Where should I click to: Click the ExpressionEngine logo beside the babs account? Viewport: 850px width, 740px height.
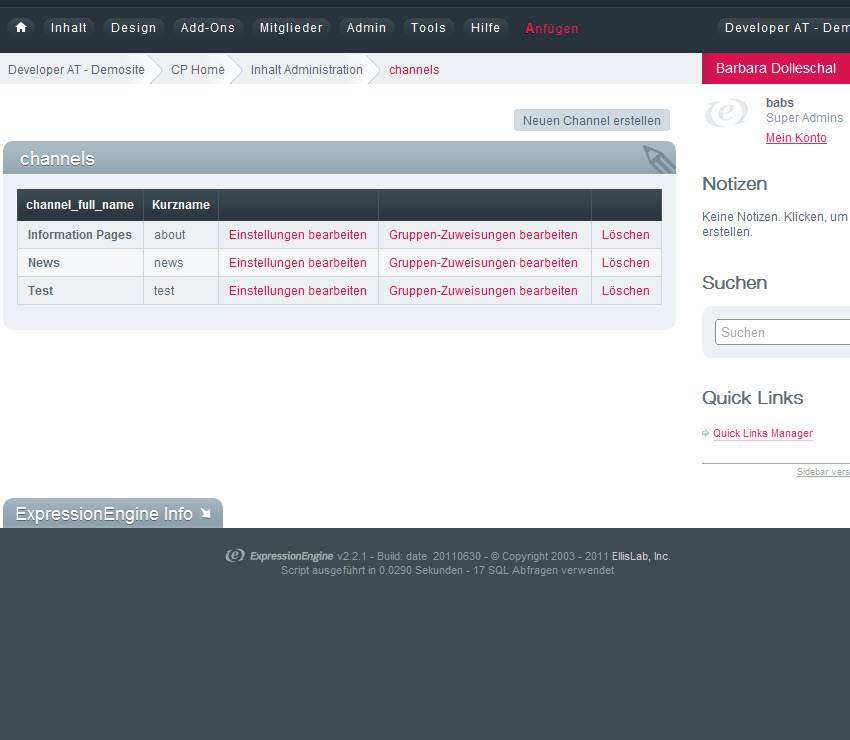click(727, 113)
